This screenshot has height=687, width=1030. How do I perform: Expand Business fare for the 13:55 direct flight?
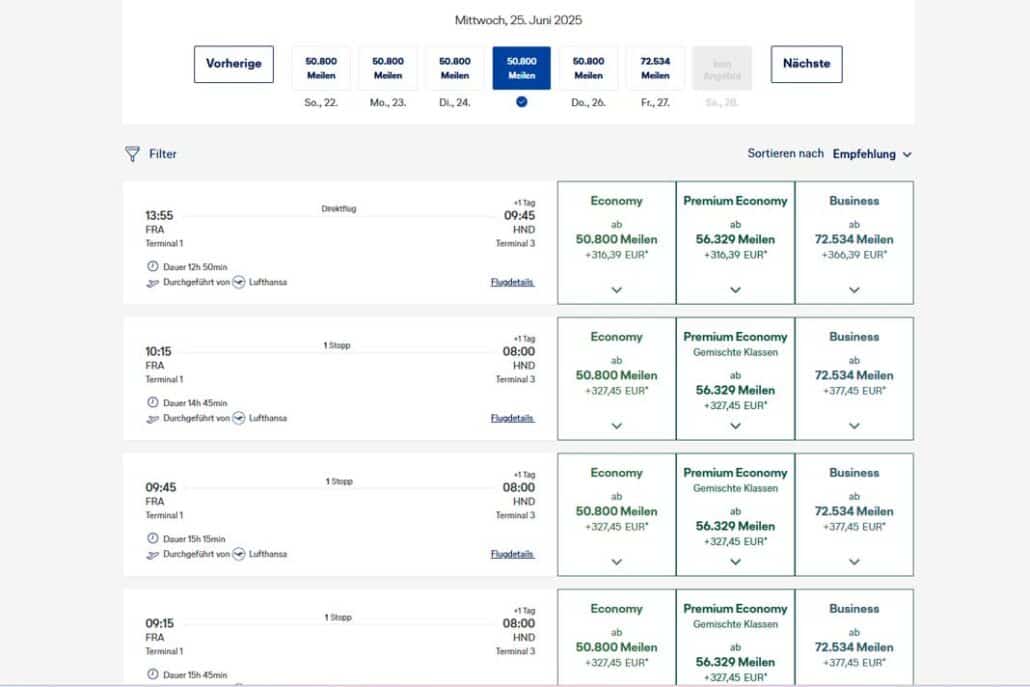(x=854, y=290)
